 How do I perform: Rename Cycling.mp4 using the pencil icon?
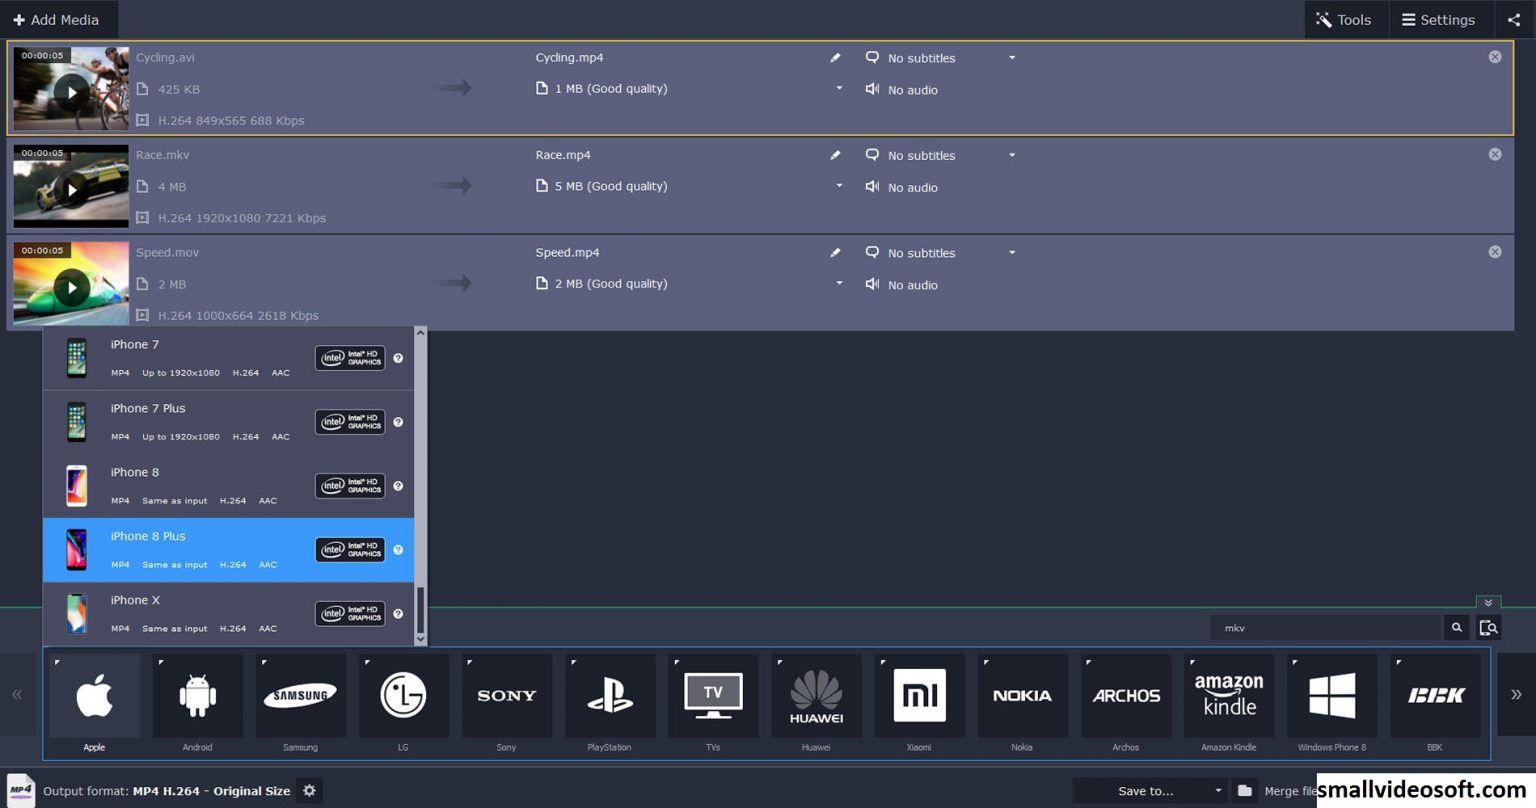[x=835, y=57]
